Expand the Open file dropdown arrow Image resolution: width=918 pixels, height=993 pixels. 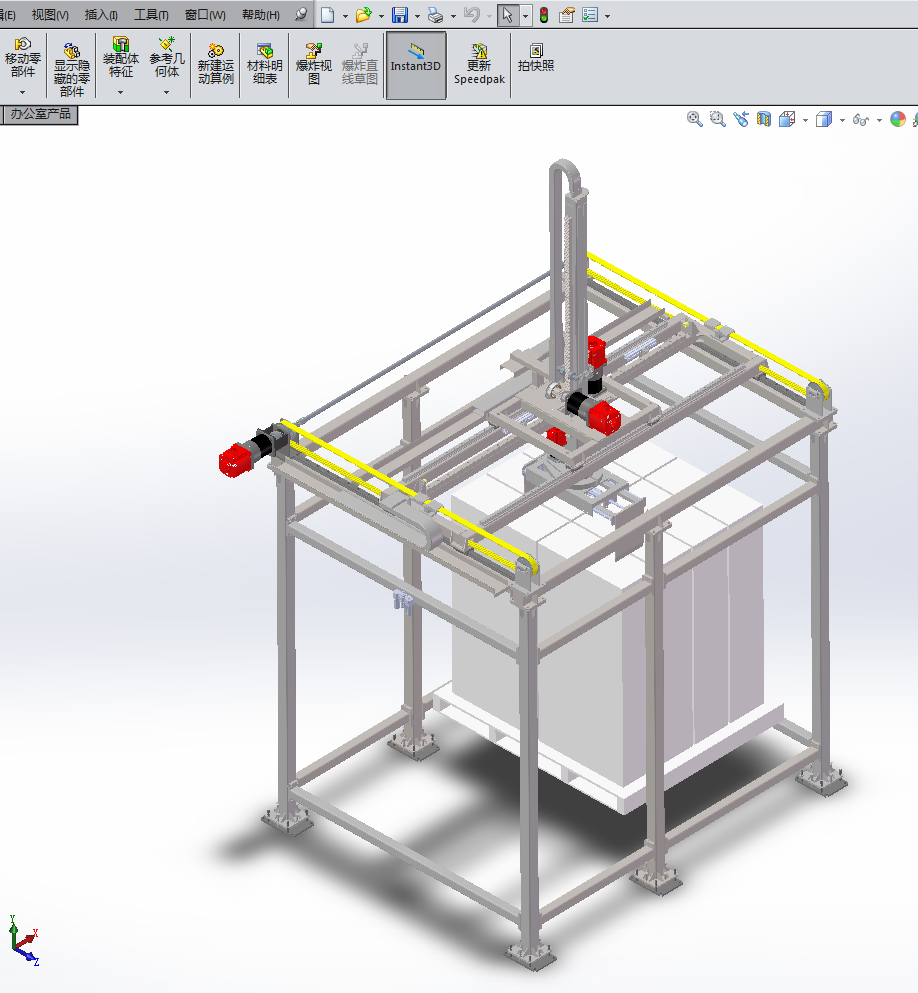[x=381, y=16]
